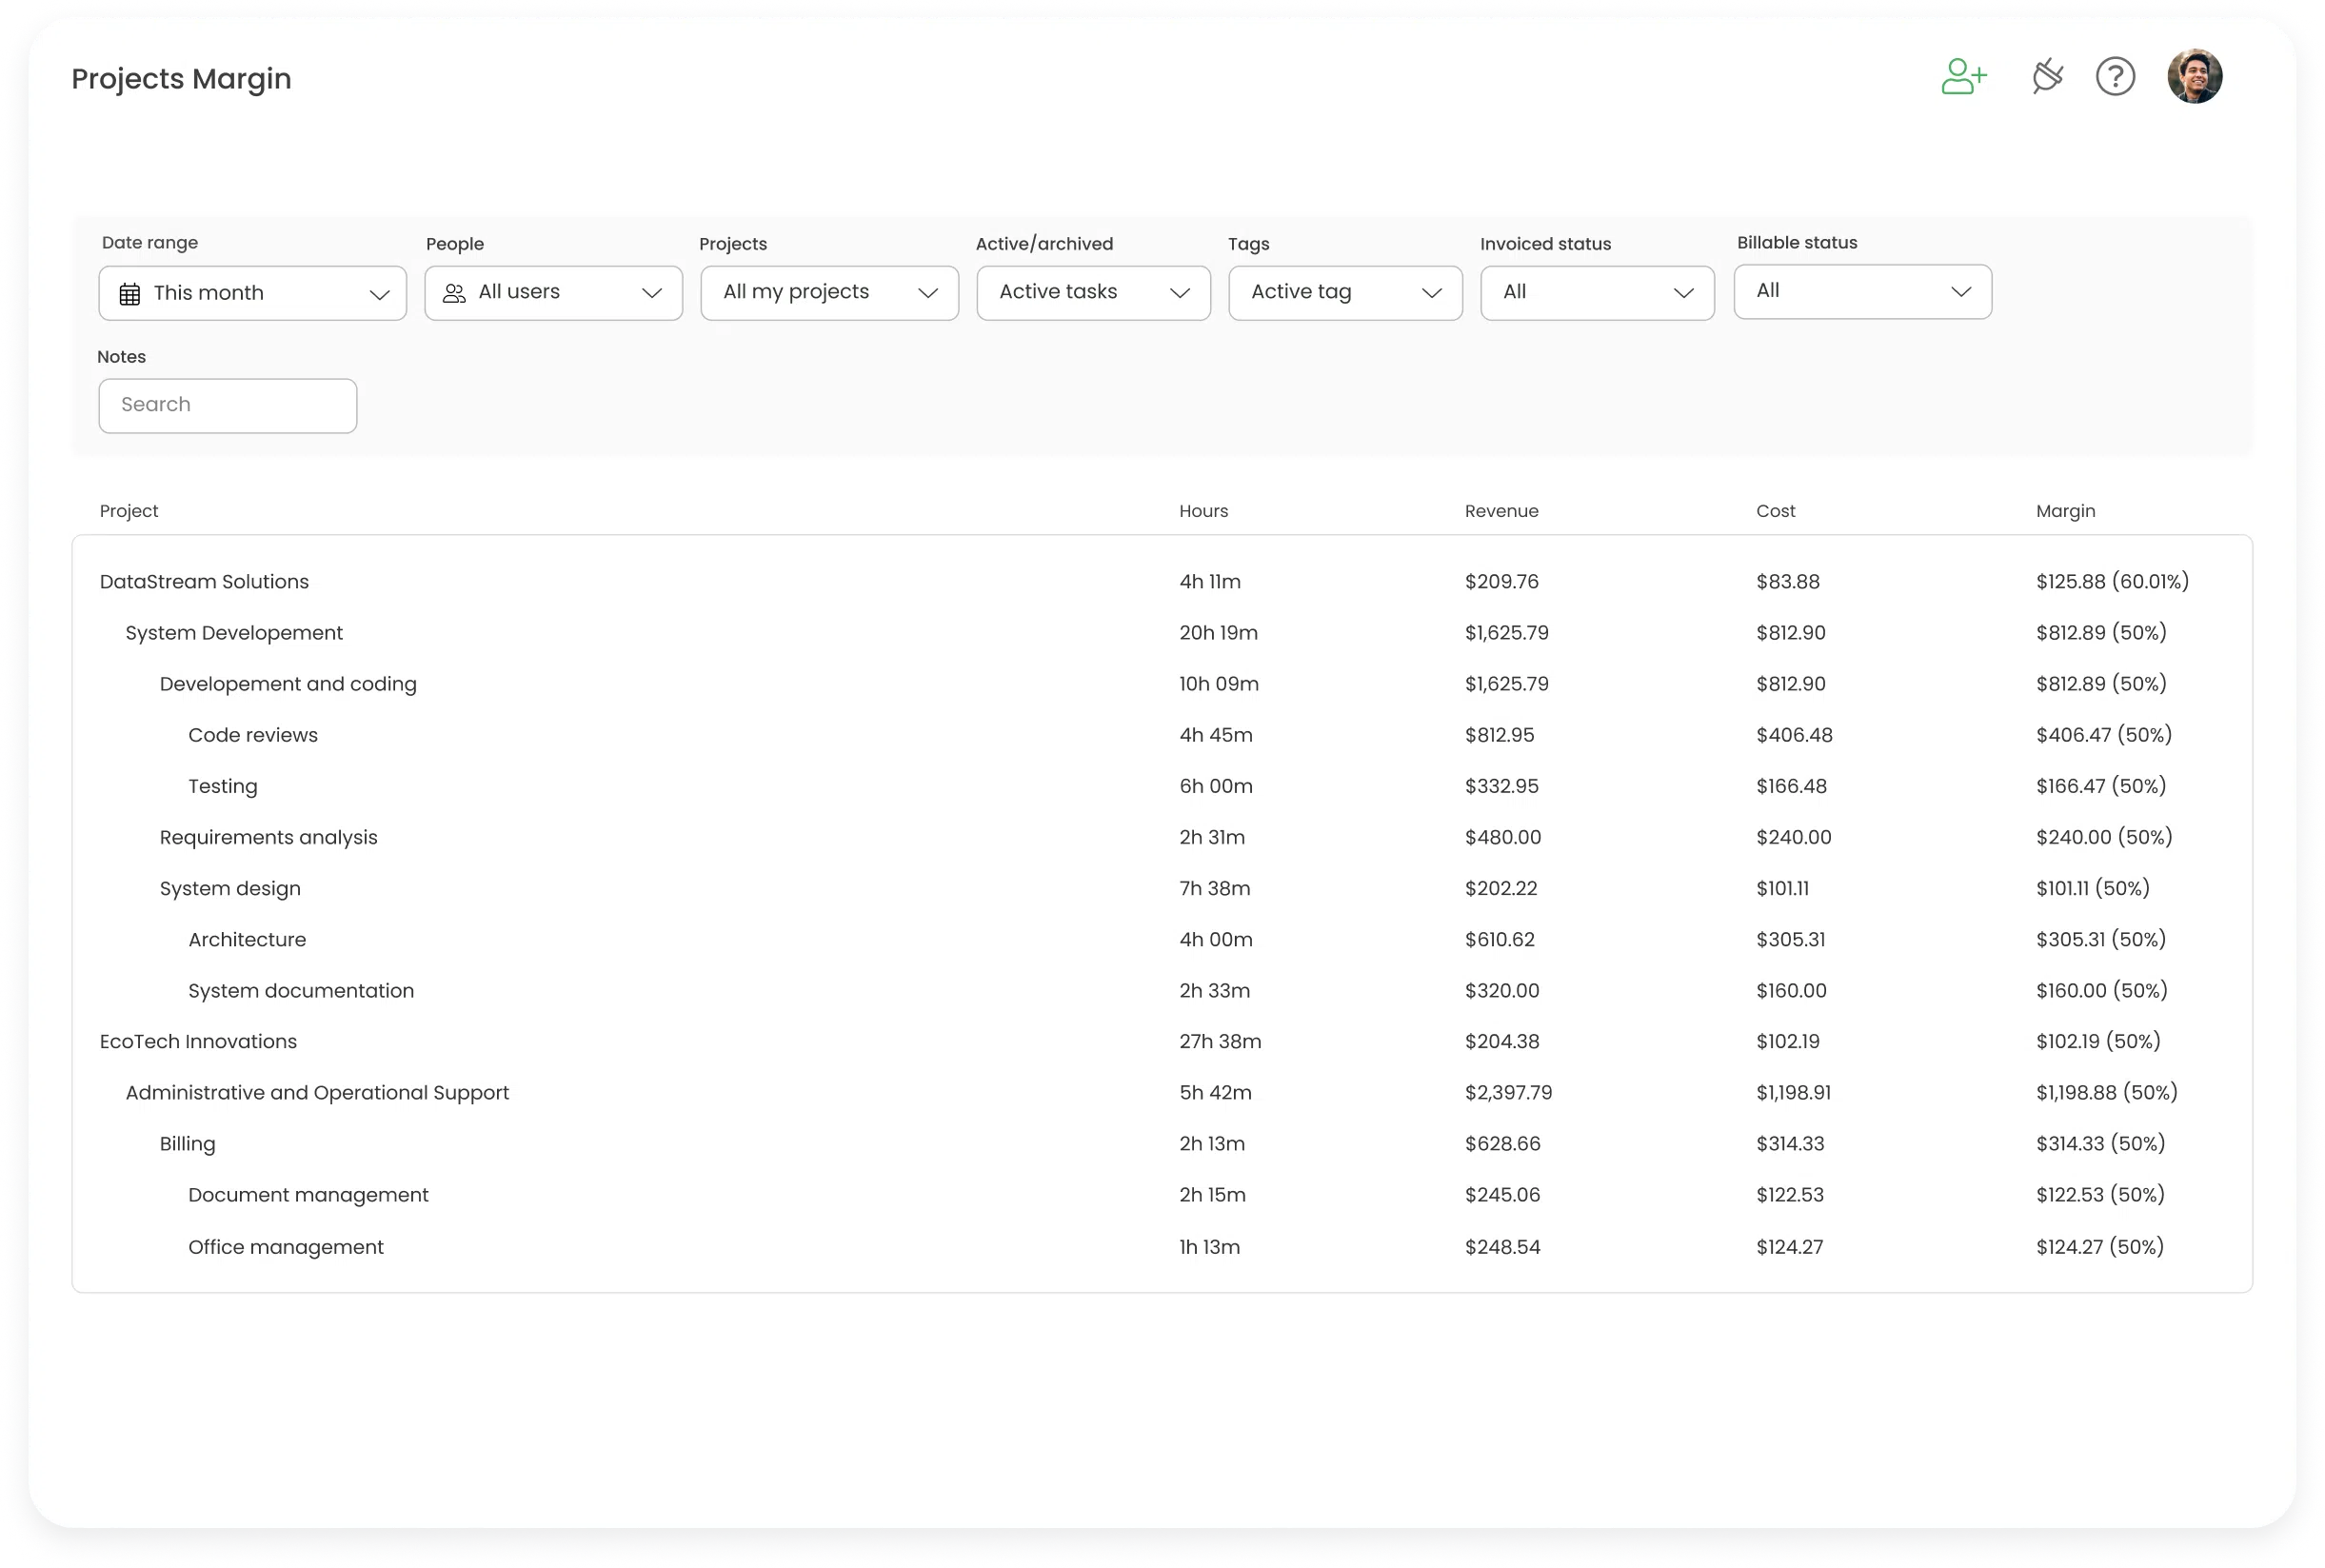
Task: Click the 2h 33m hours value
Action: [x=1214, y=990]
